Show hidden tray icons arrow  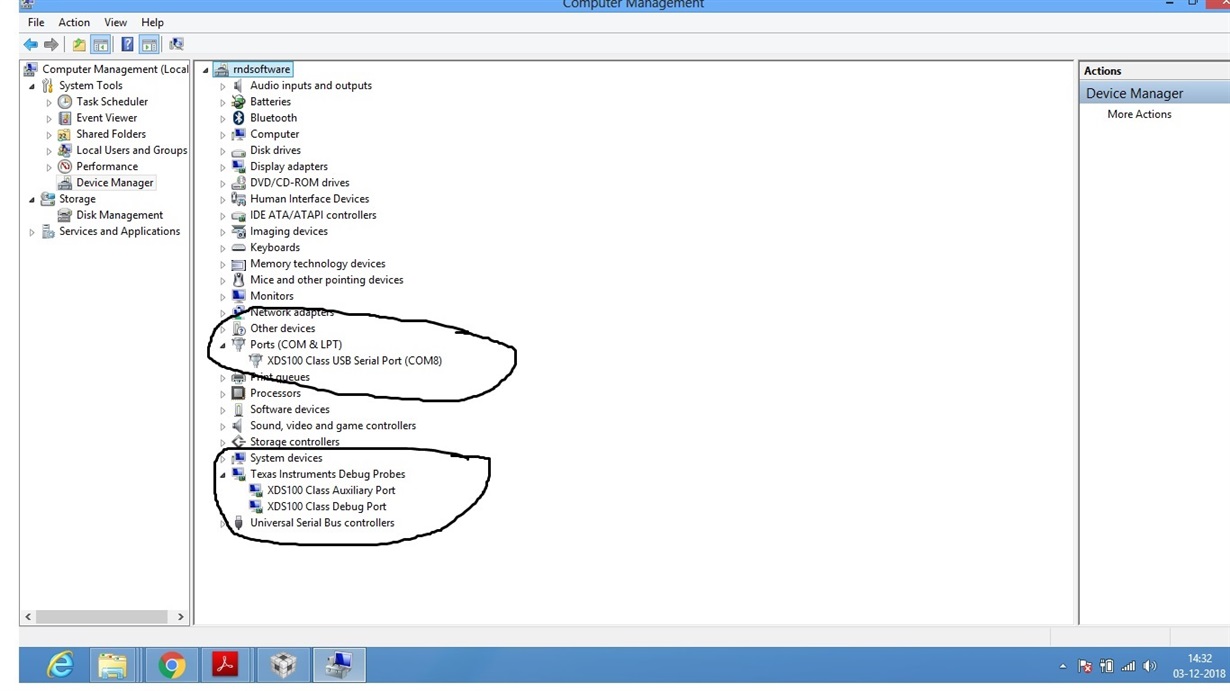1062,666
